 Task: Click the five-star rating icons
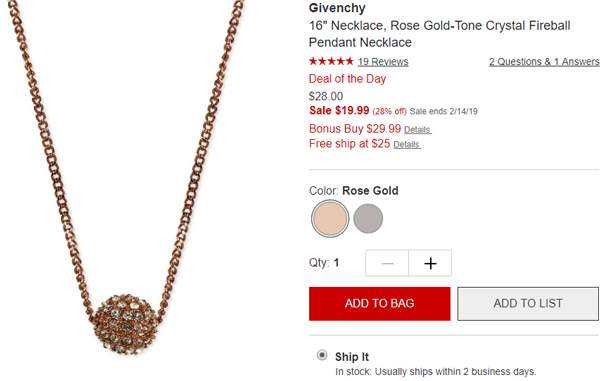(x=331, y=61)
